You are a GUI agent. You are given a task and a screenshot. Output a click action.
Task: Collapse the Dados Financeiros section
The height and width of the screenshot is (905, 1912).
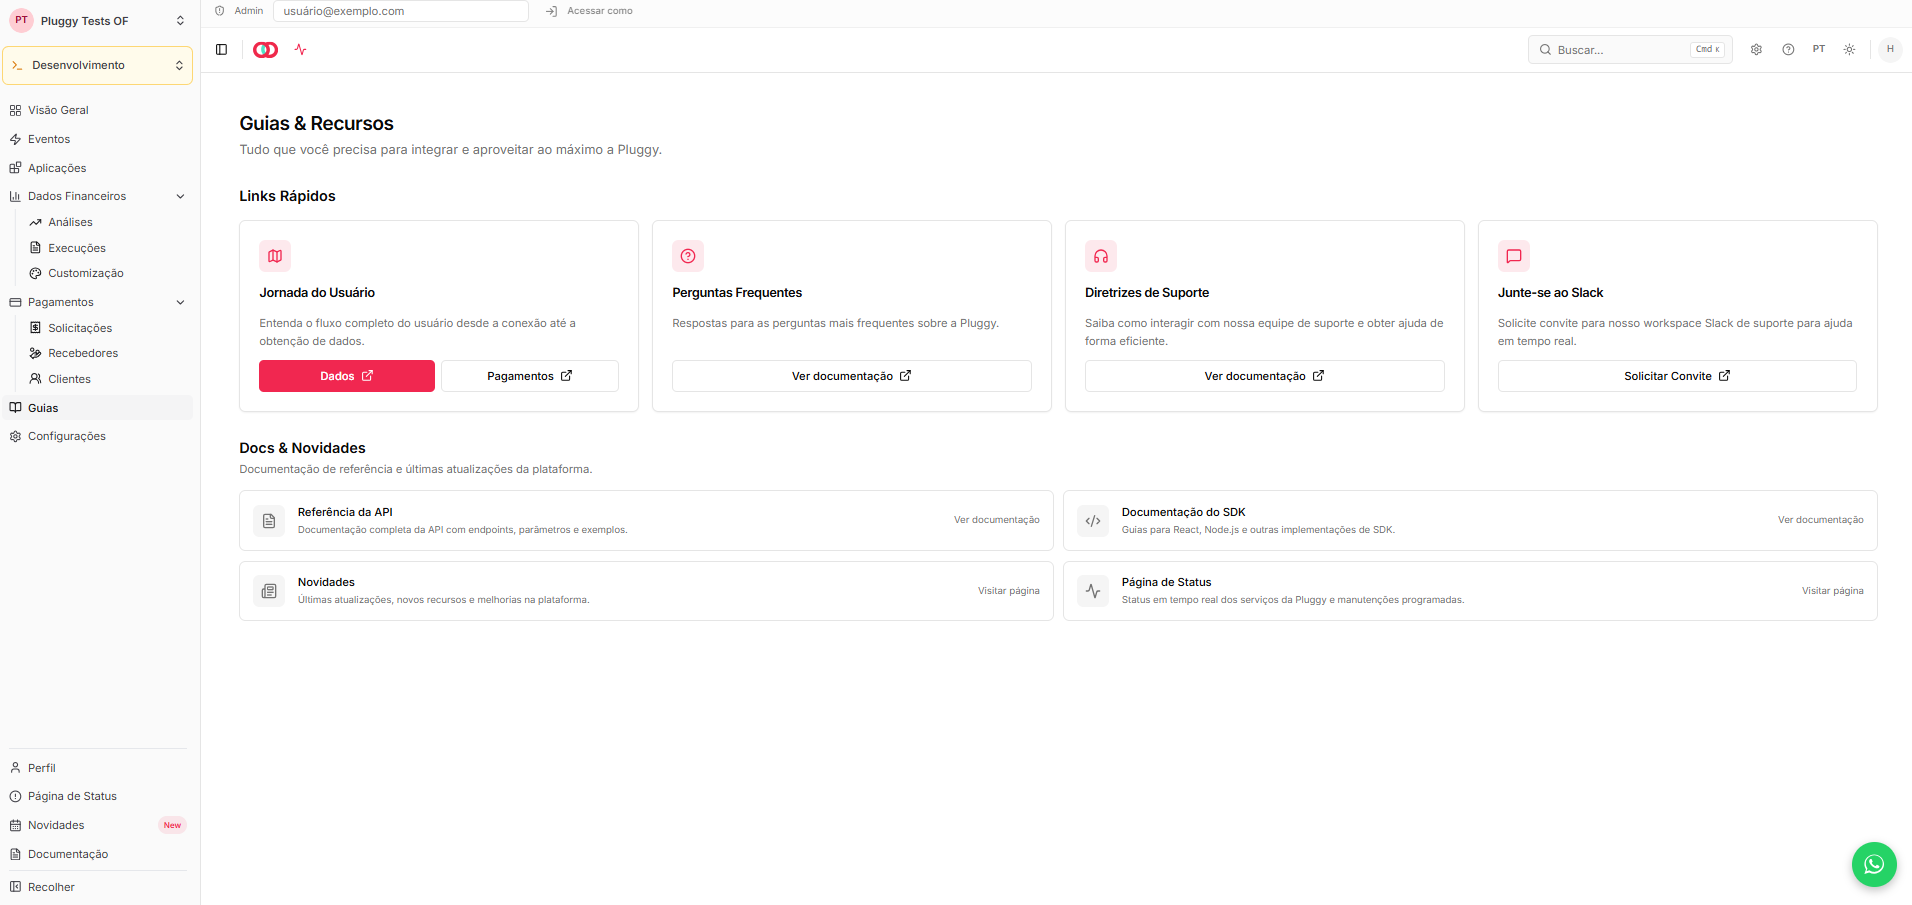coord(97,196)
